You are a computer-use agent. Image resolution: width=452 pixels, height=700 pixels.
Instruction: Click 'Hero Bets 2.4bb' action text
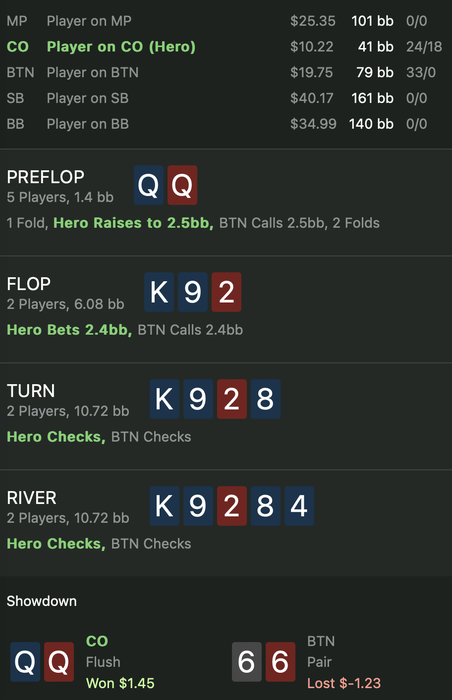(69, 330)
